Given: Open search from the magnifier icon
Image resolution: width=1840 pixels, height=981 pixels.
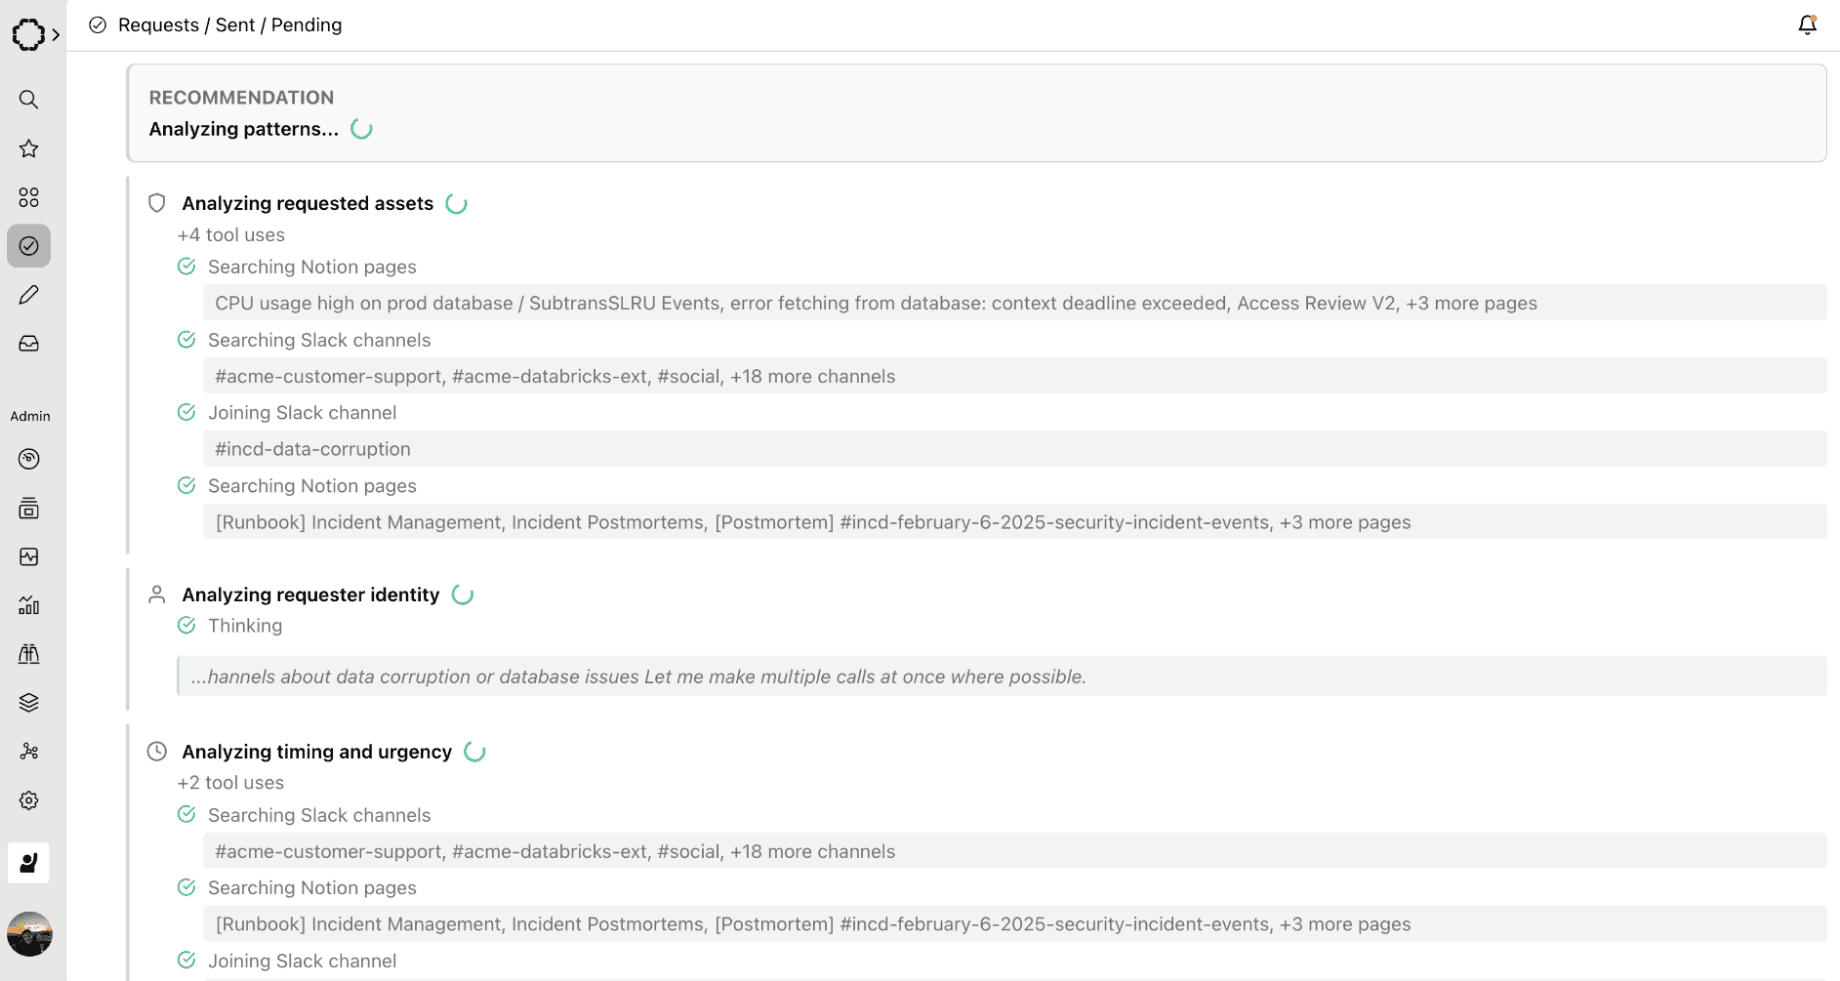Looking at the screenshot, I should pyautogui.click(x=29, y=99).
